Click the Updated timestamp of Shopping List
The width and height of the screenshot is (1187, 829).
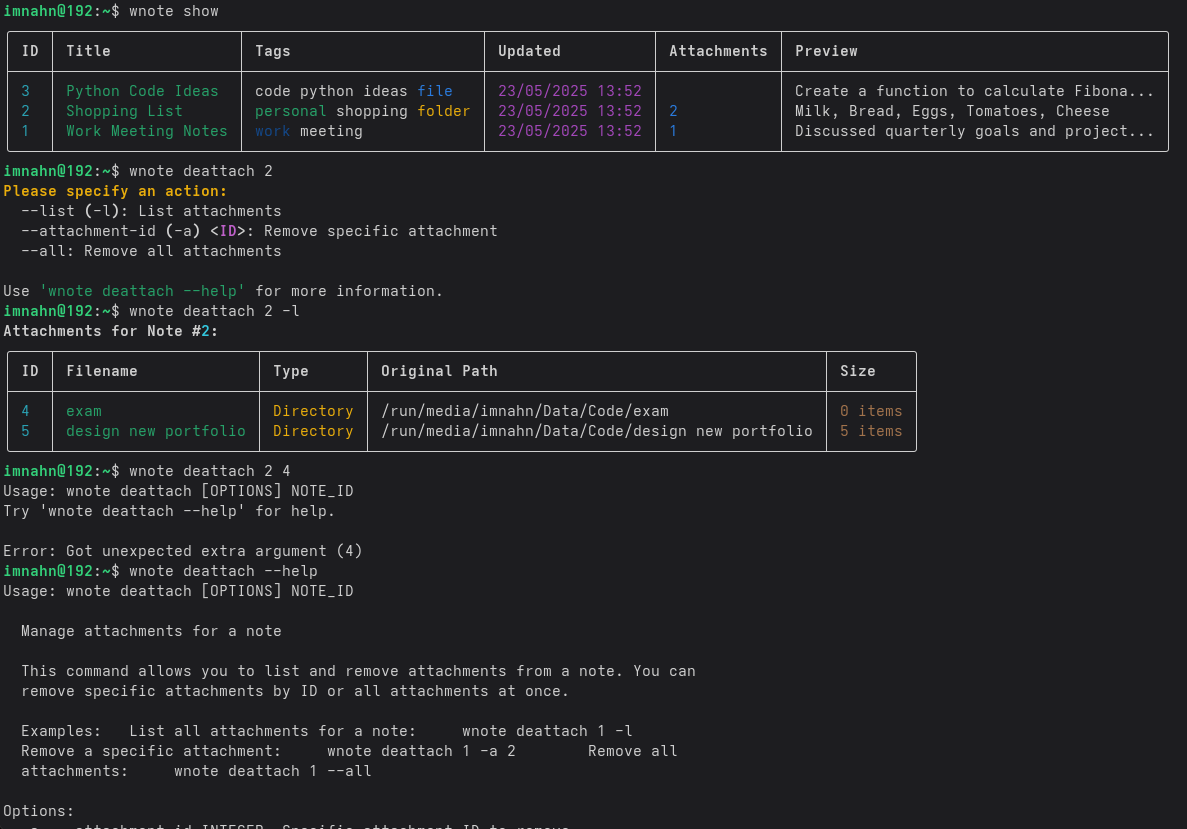(x=569, y=111)
